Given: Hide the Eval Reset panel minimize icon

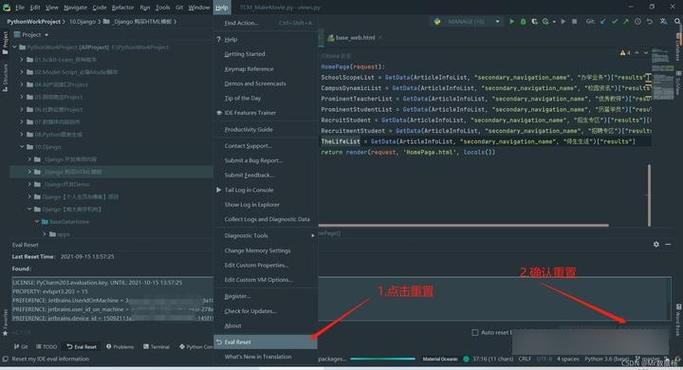Looking at the screenshot, I should tap(668, 244).
